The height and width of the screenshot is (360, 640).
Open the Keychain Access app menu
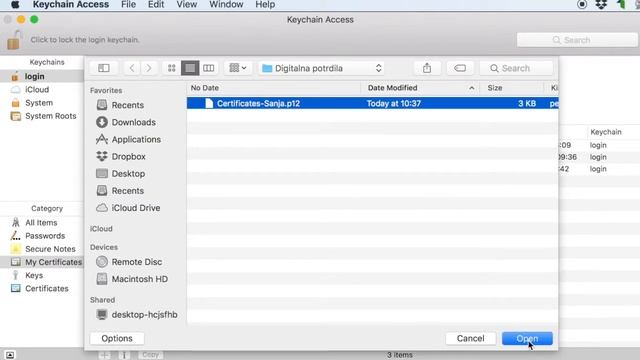71,4
